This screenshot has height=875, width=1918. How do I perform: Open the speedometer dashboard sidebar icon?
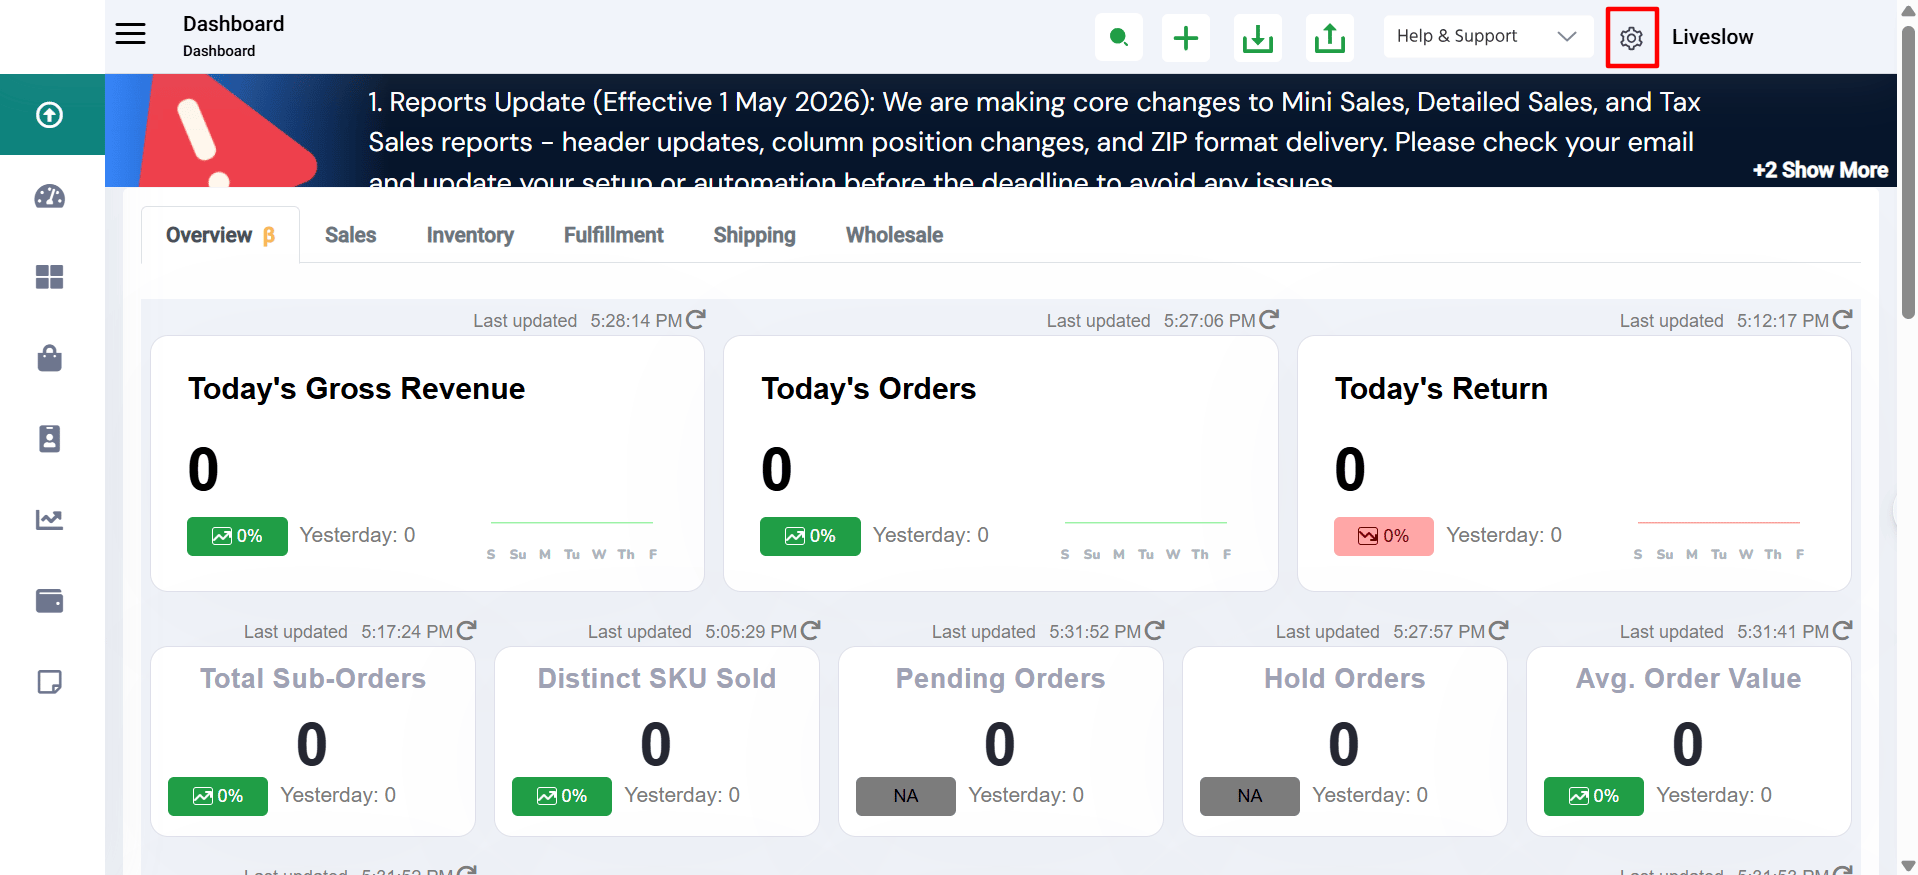pyautogui.click(x=50, y=196)
